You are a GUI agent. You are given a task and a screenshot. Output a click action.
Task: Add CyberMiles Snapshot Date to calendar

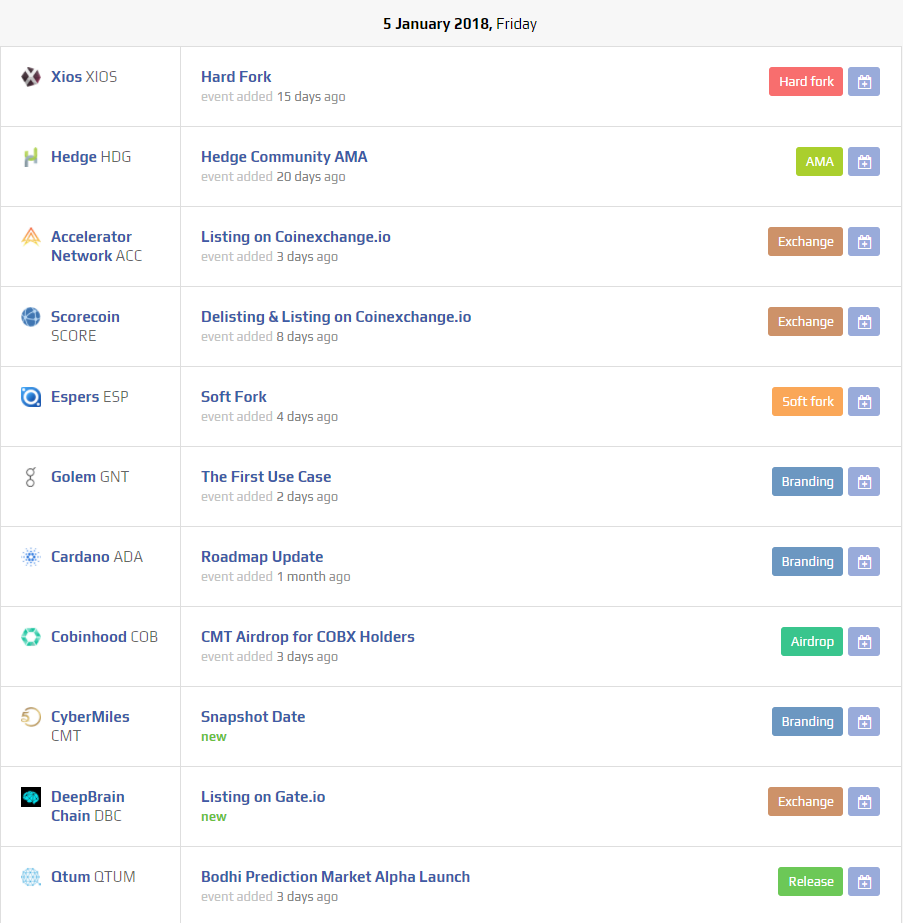click(x=864, y=722)
